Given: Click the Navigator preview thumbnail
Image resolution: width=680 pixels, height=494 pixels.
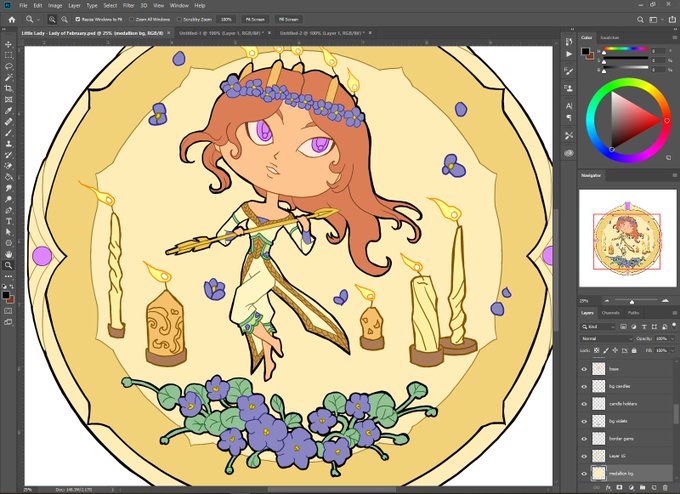Looking at the screenshot, I should pyautogui.click(x=628, y=238).
